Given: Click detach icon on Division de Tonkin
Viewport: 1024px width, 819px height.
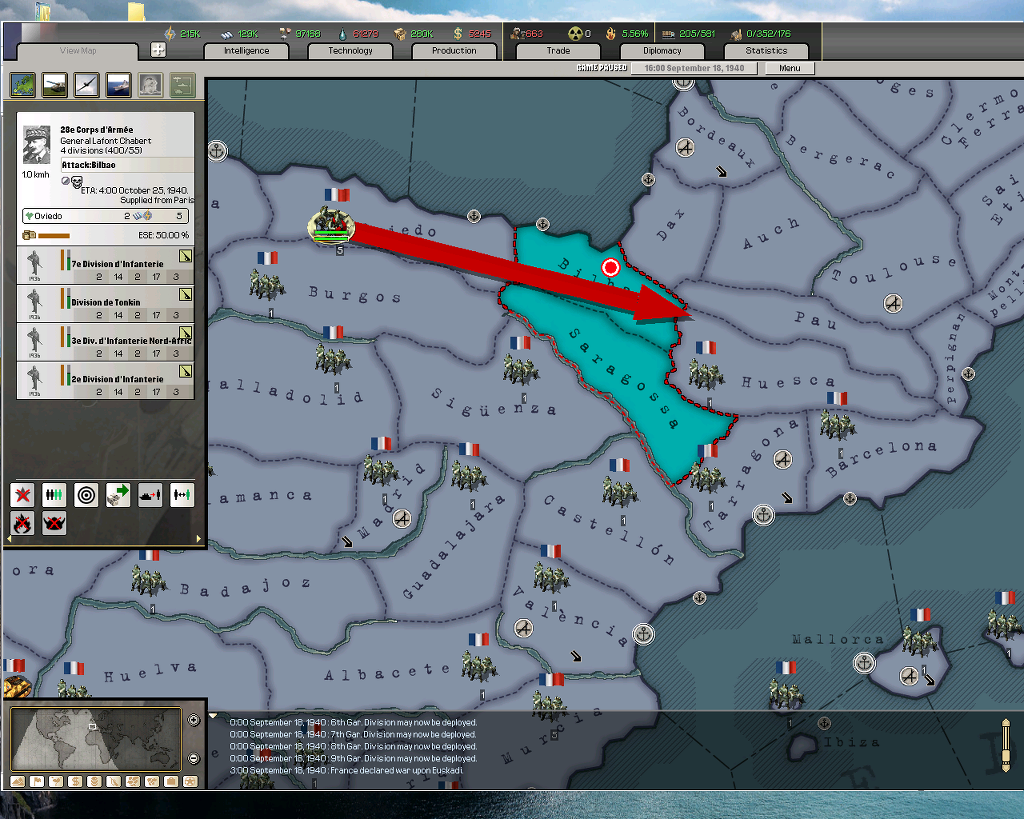Looking at the screenshot, I should click(185, 295).
